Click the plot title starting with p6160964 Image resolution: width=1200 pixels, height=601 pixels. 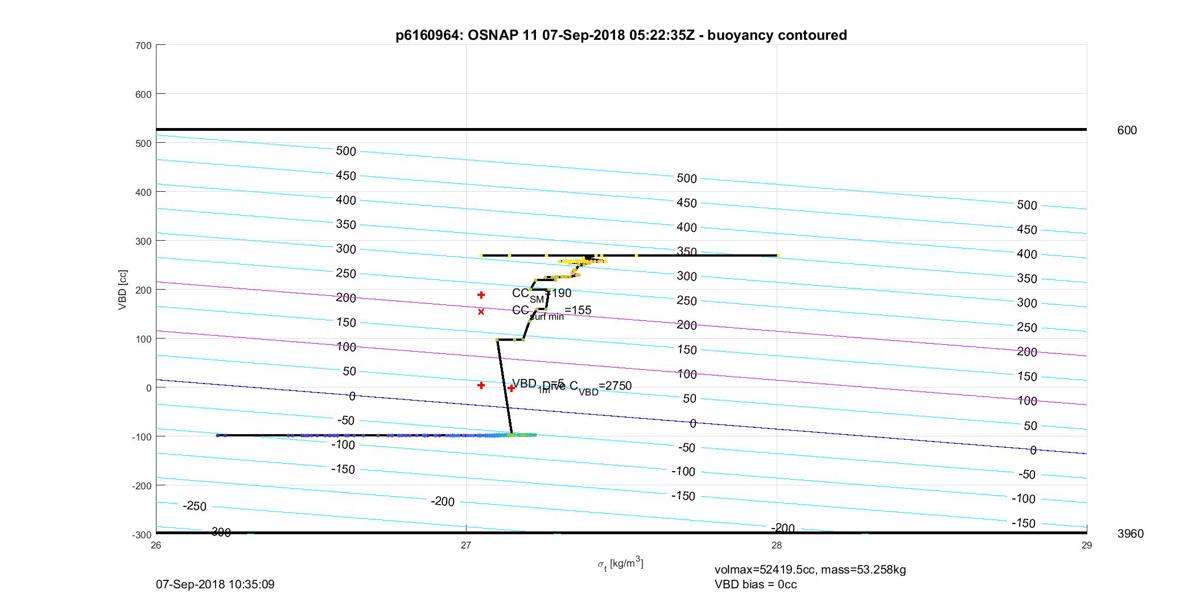point(621,35)
